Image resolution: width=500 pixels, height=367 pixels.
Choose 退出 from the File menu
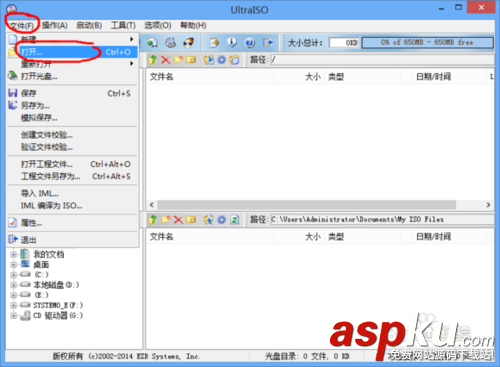click(72, 240)
